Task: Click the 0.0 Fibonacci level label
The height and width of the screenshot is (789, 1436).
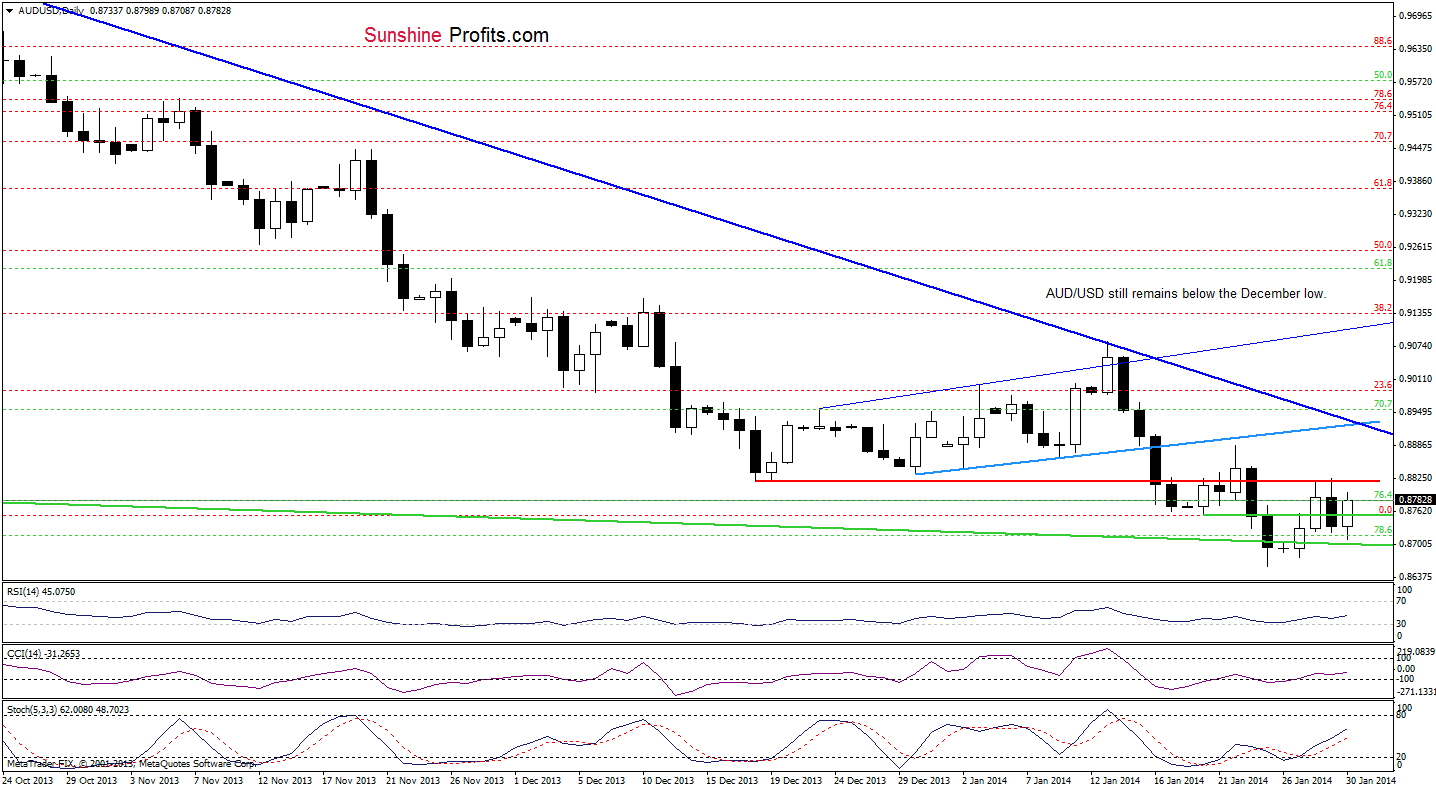Action: (x=1385, y=510)
